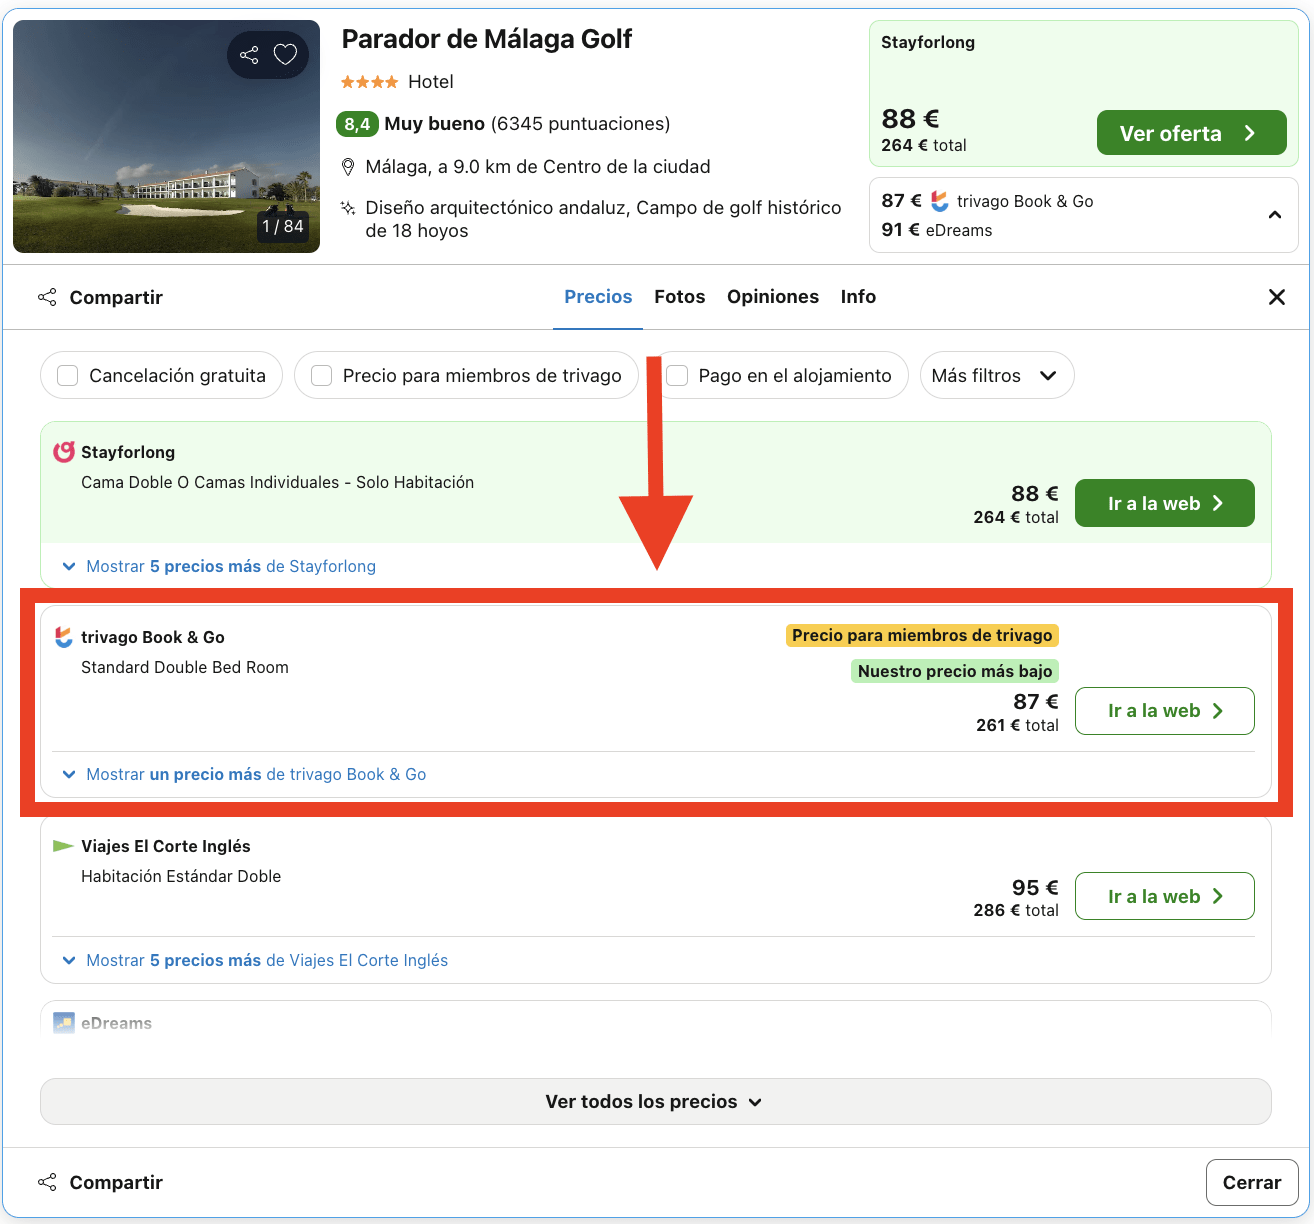
Task: Click the four-star hotel rating stars
Action: click(x=369, y=82)
